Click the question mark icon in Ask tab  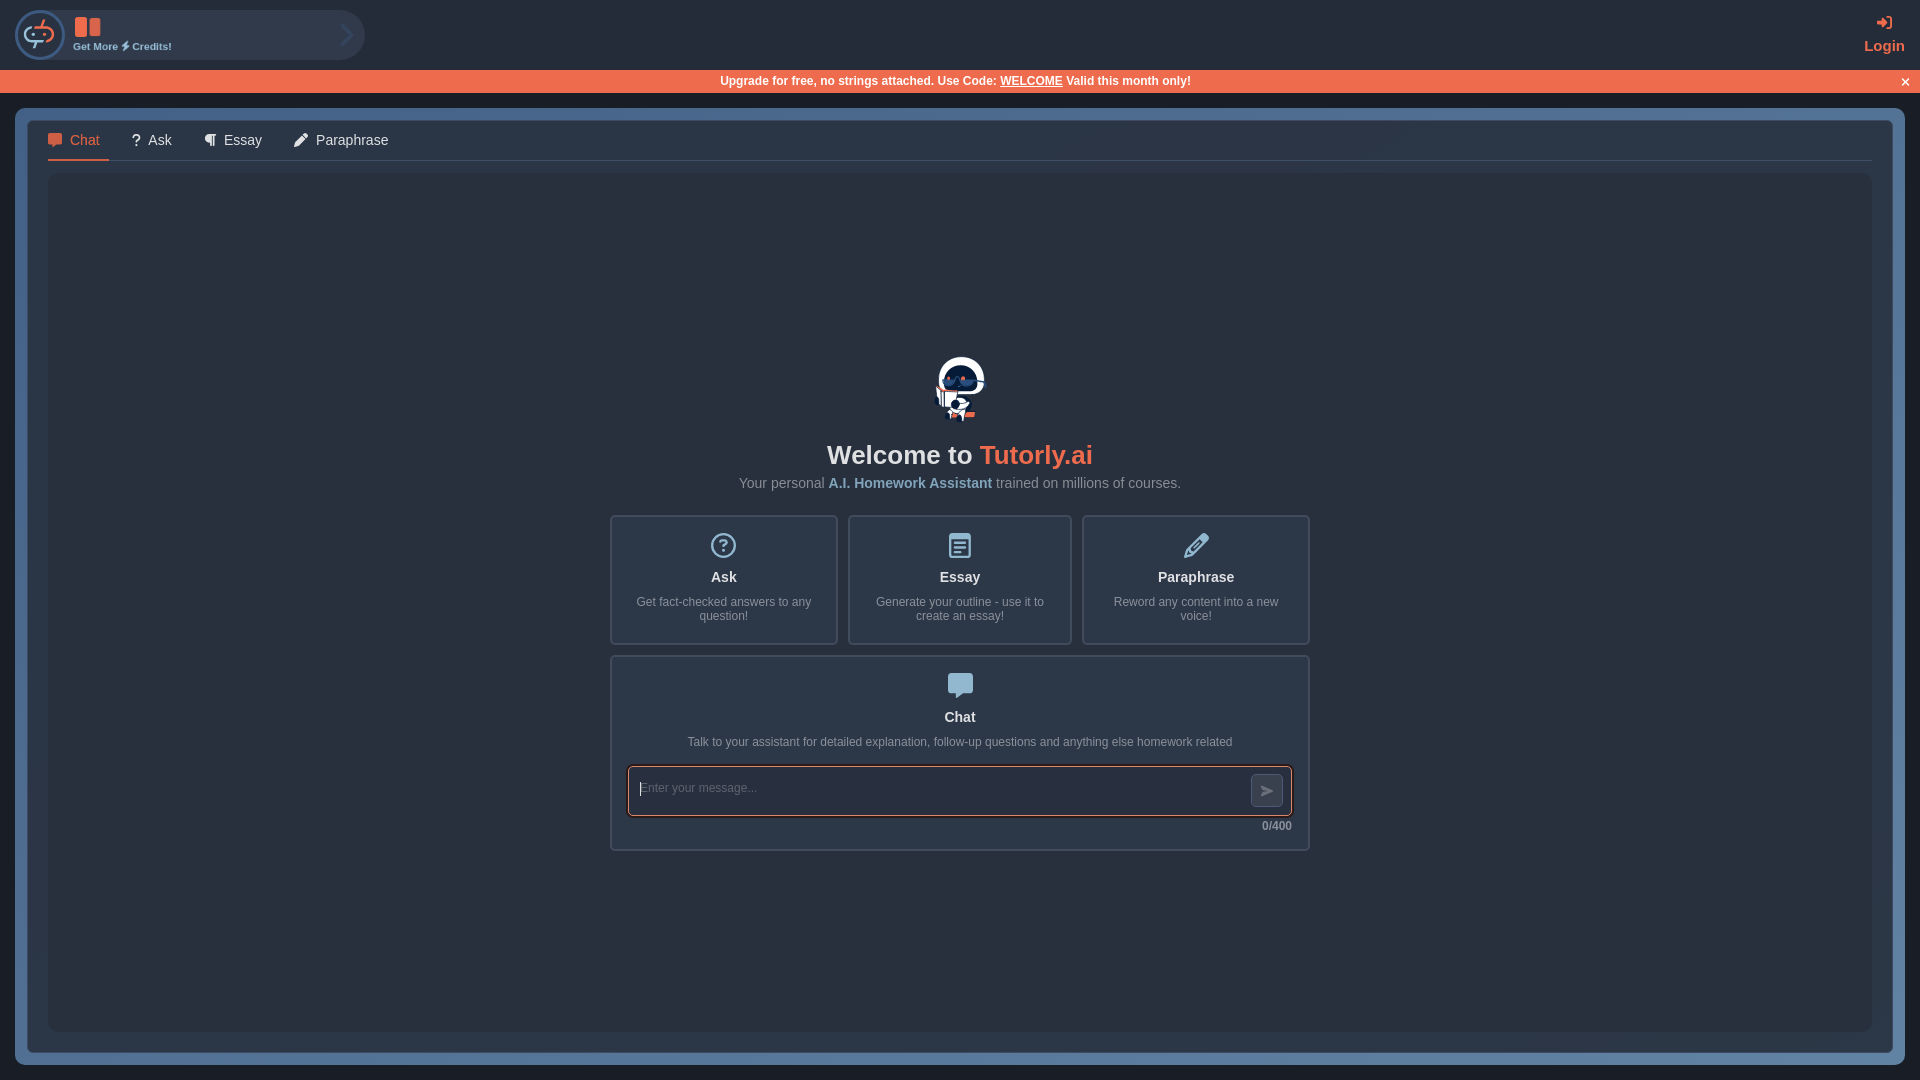coord(136,140)
